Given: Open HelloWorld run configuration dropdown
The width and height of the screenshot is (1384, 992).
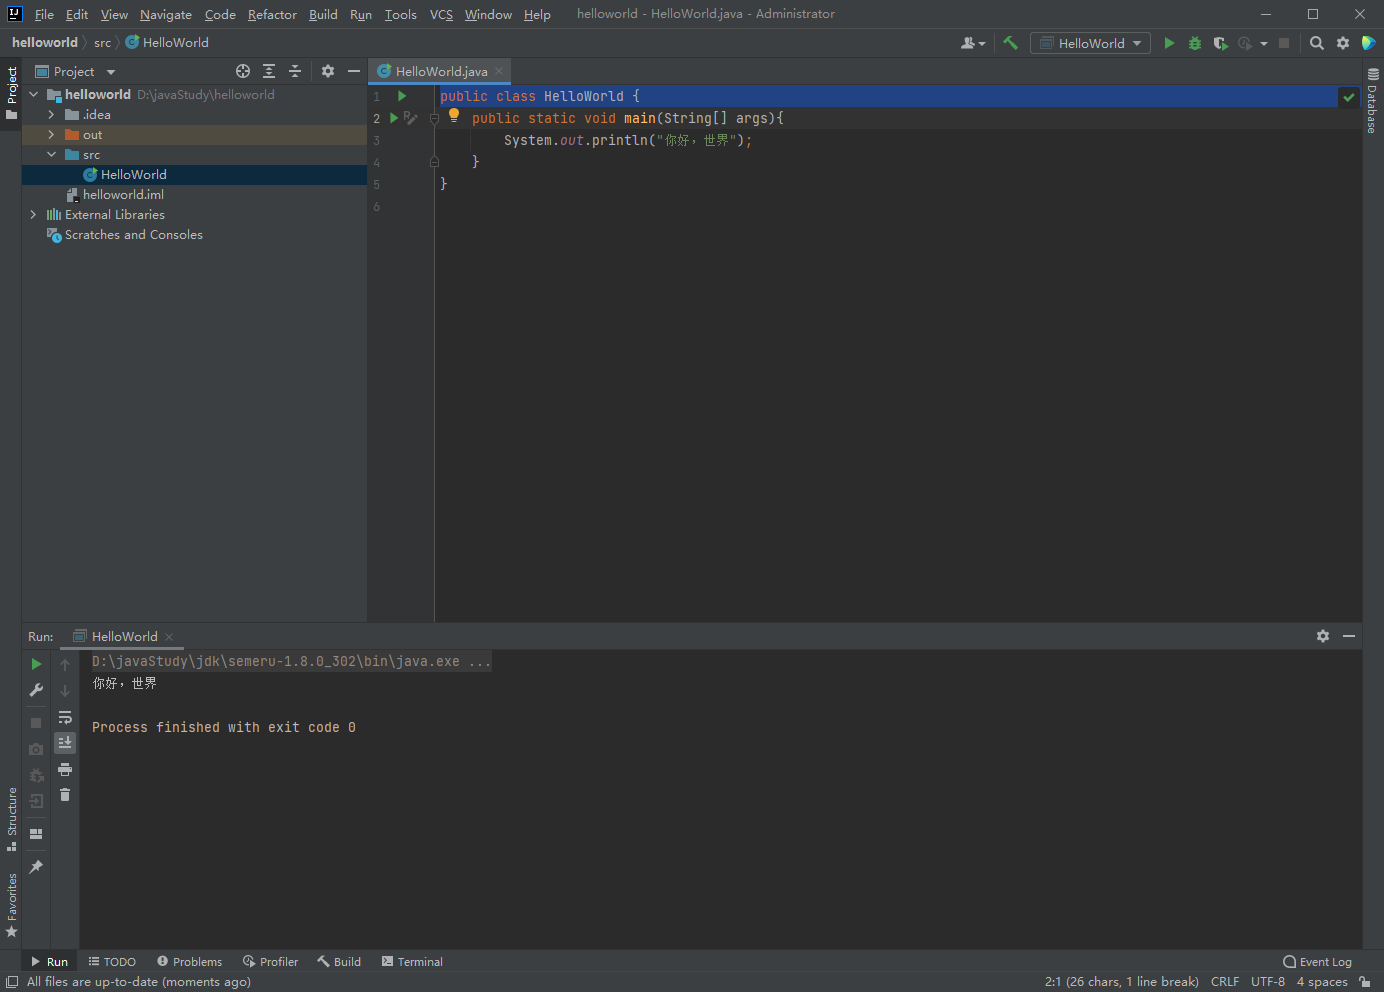Looking at the screenshot, I should point(1090,43).
